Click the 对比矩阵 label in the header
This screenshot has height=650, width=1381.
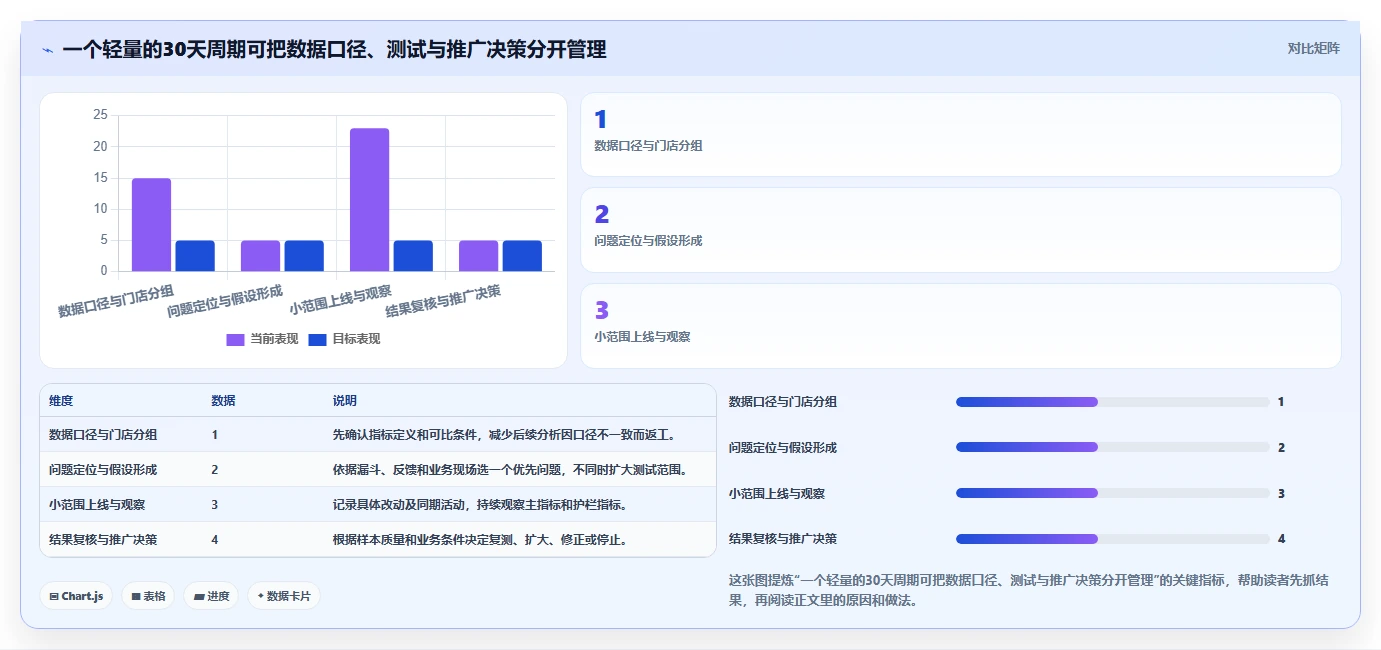(x=1313, y=48)
